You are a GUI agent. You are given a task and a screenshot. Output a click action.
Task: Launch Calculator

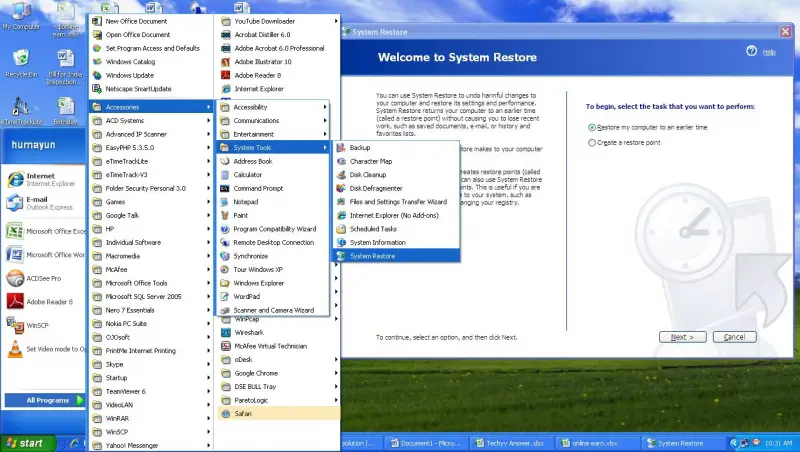(x=273, y=174)
